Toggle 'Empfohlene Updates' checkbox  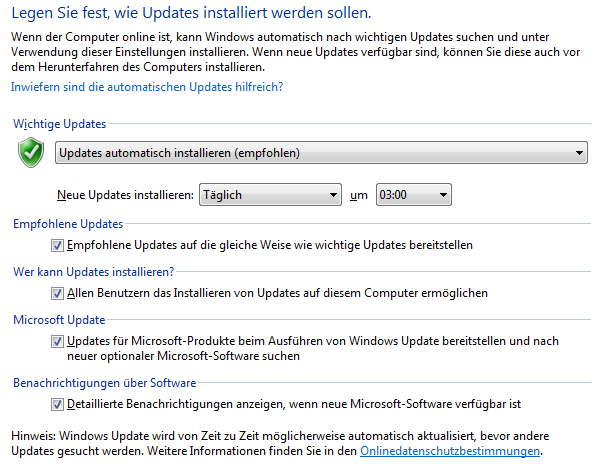pyautogui.click(x=57, y=245)
